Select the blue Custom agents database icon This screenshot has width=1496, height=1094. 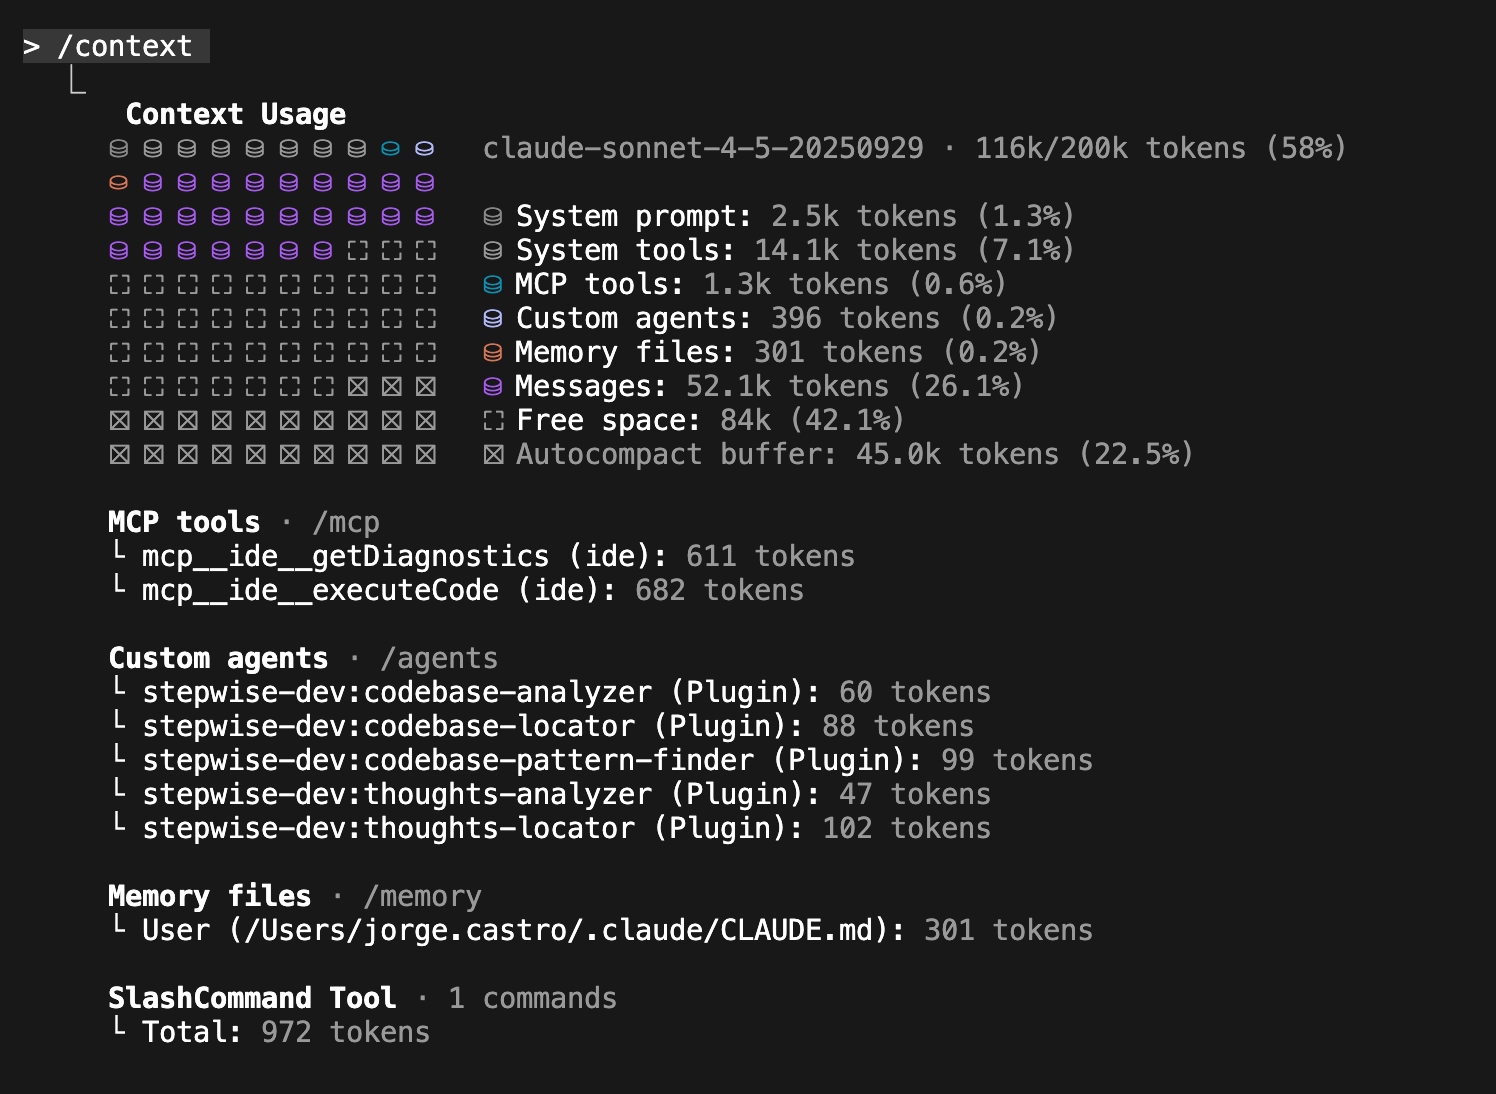click(x=492, y=318)
